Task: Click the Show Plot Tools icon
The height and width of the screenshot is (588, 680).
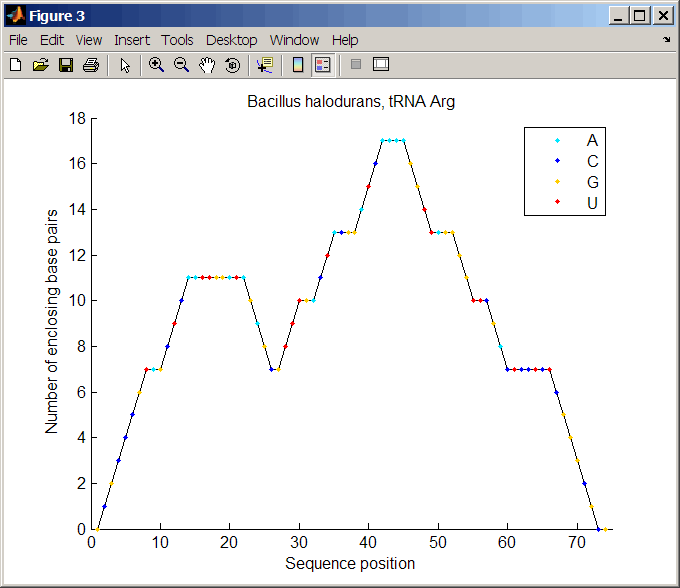Action: [x=381, y=64]
